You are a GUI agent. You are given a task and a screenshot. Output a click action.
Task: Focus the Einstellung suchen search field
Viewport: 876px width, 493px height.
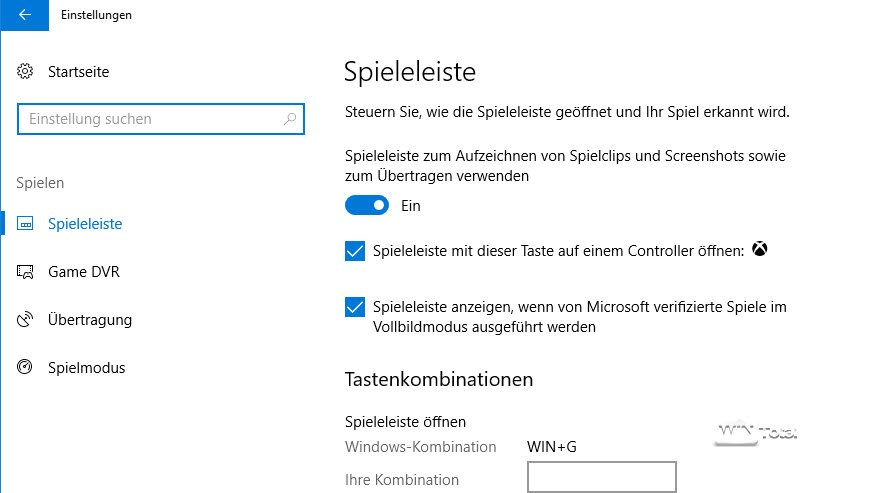point(150,119)
